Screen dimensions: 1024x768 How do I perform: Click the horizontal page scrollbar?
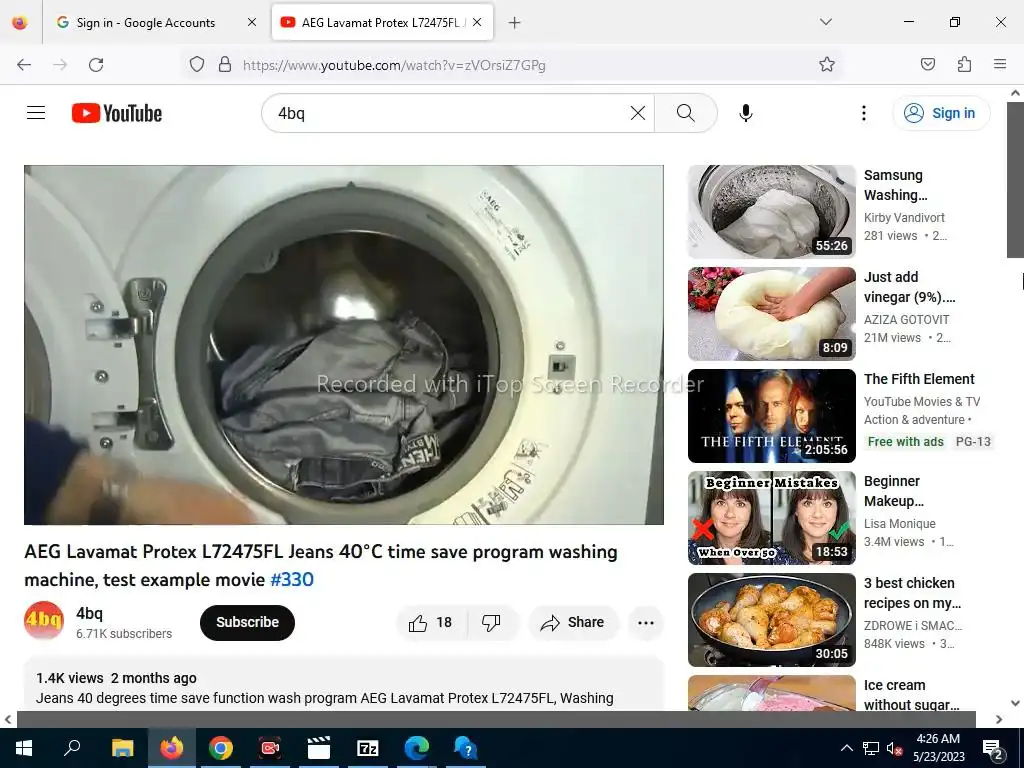pyautogui.click(x=496, y=719)
